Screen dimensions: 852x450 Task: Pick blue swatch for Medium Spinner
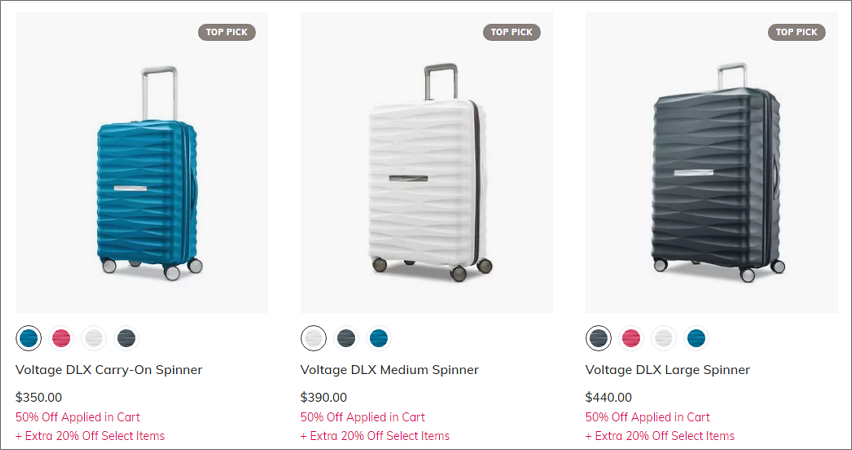pyautogui.click(x=379, y=338)
